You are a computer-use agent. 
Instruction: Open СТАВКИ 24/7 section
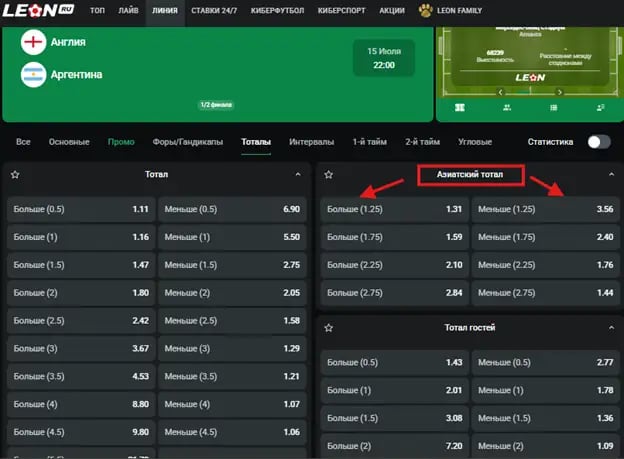[214, 10]
